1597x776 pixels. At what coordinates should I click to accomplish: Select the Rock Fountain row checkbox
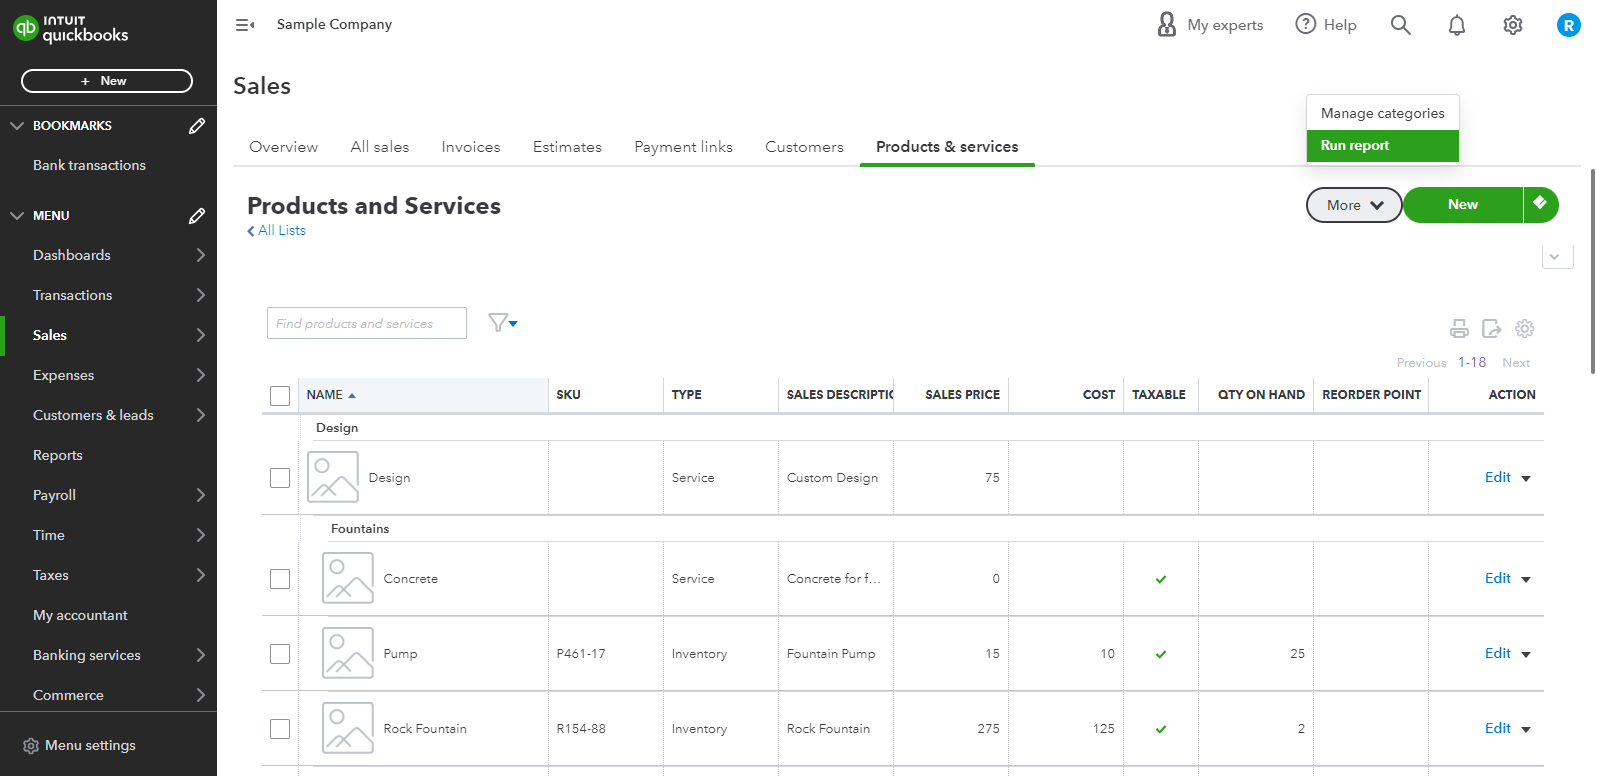tap(280, 729)
